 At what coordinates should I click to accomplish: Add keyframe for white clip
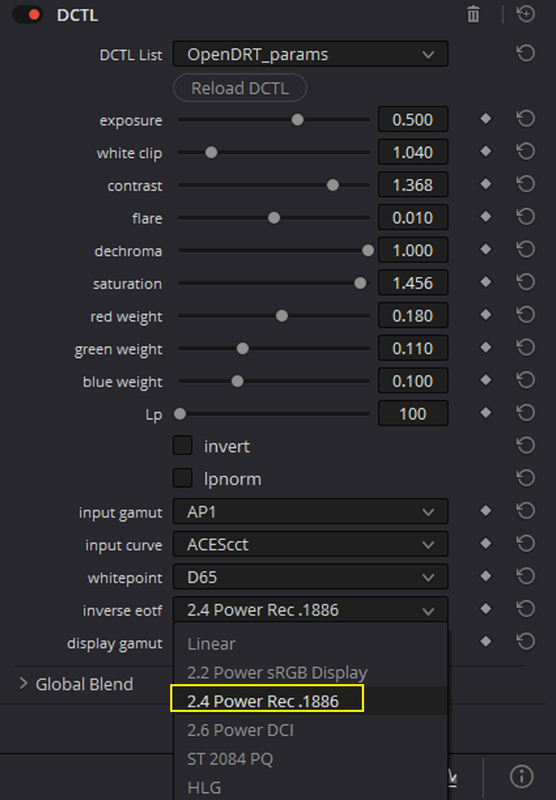pyautogui.click(x=486, y=152)
